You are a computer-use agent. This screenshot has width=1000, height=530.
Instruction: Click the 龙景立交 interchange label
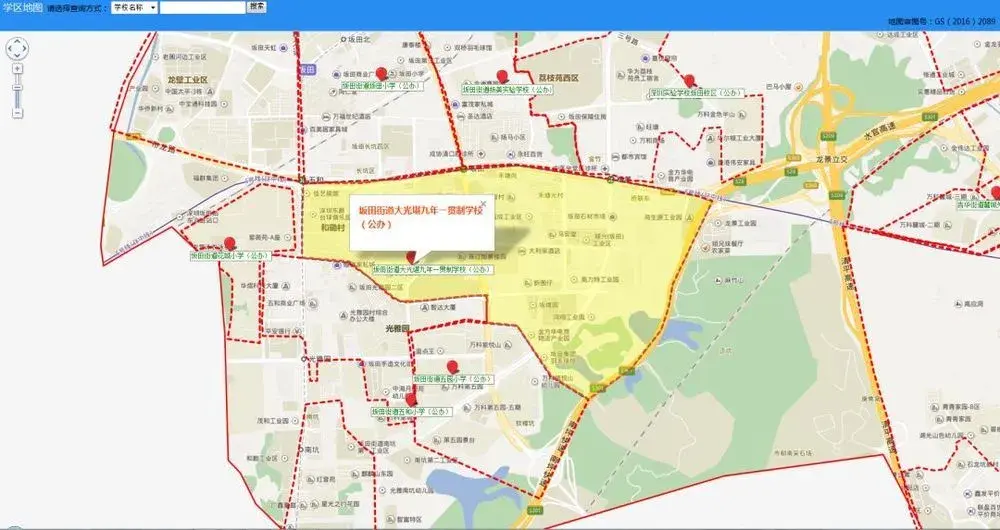coord(831,160)
